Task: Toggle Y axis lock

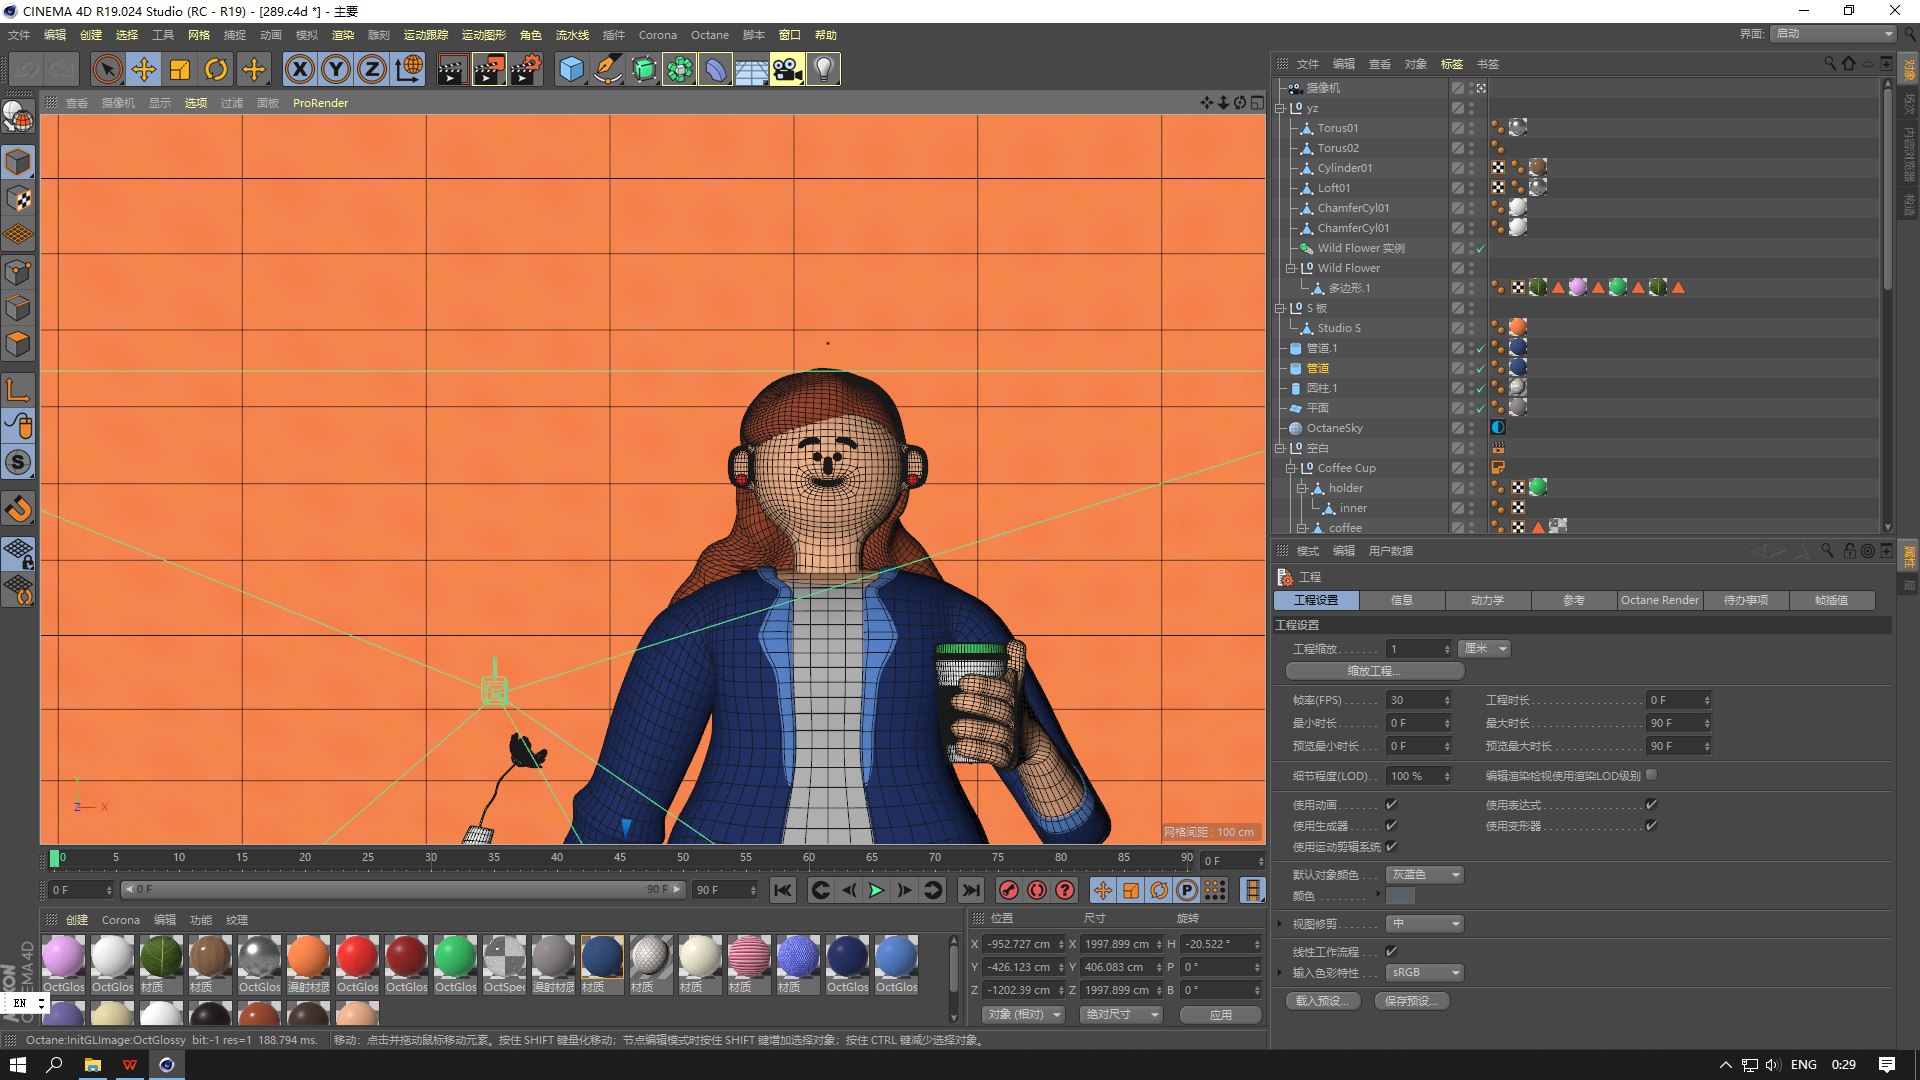Action: click(336, 70)
